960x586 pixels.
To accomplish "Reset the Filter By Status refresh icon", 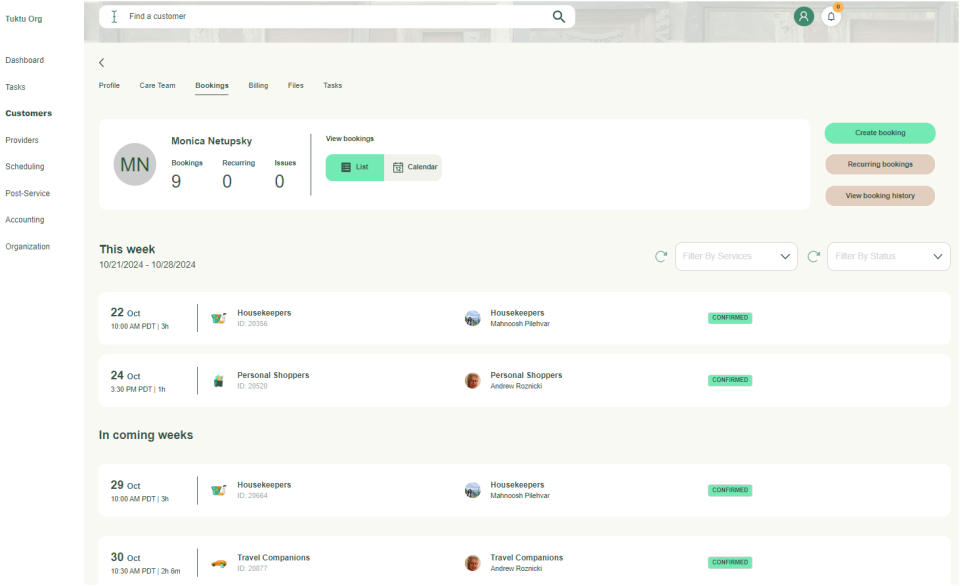I will [x=814, y=257].
